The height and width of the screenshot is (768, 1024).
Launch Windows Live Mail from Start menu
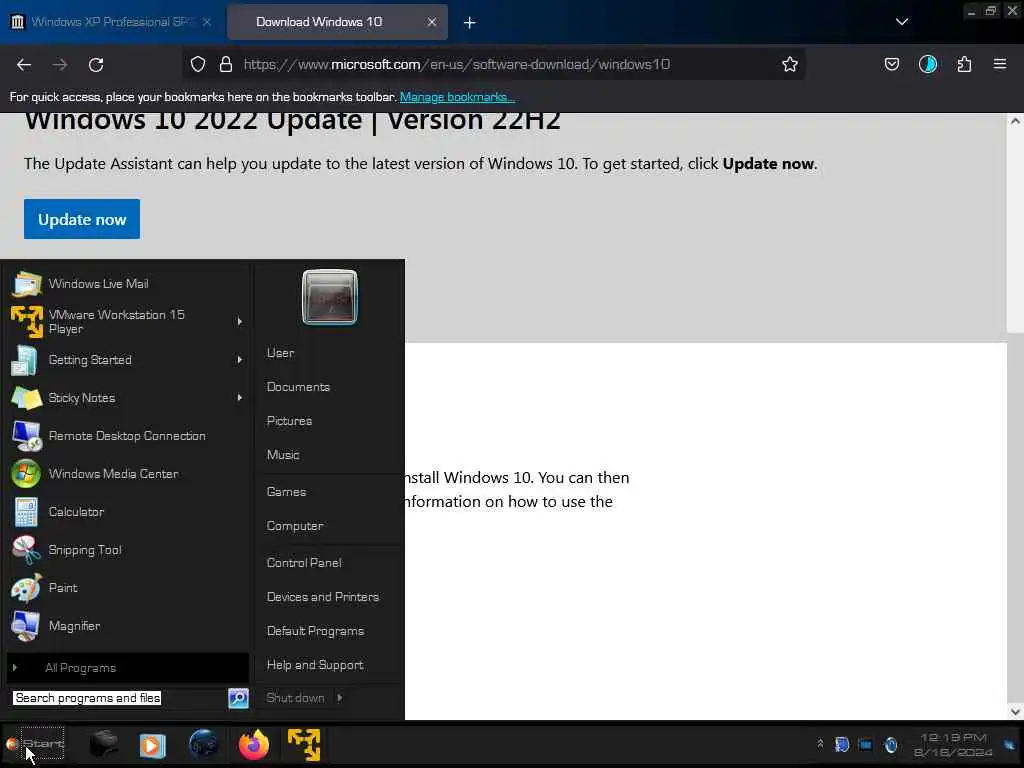pos(128,284)
